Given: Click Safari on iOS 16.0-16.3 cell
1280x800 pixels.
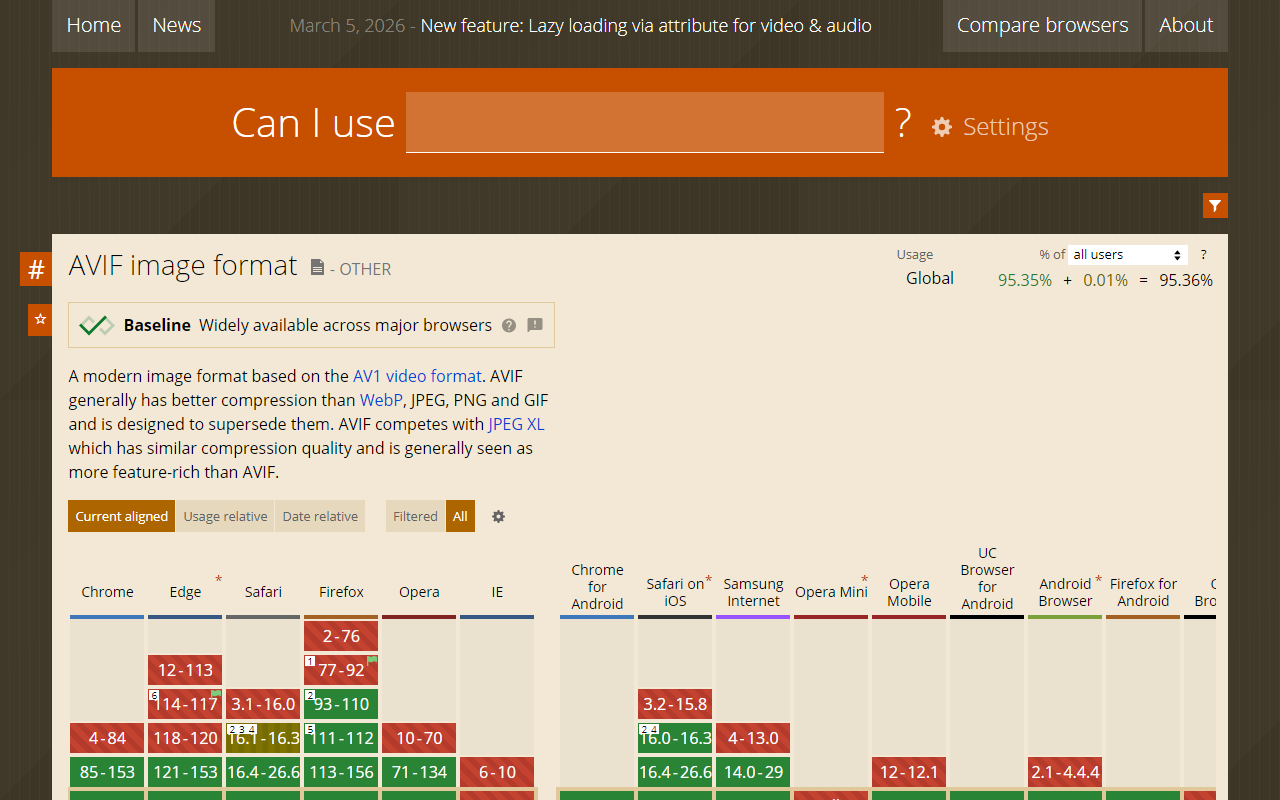Looking at the screenshot, I should click(x=675, y=738).
